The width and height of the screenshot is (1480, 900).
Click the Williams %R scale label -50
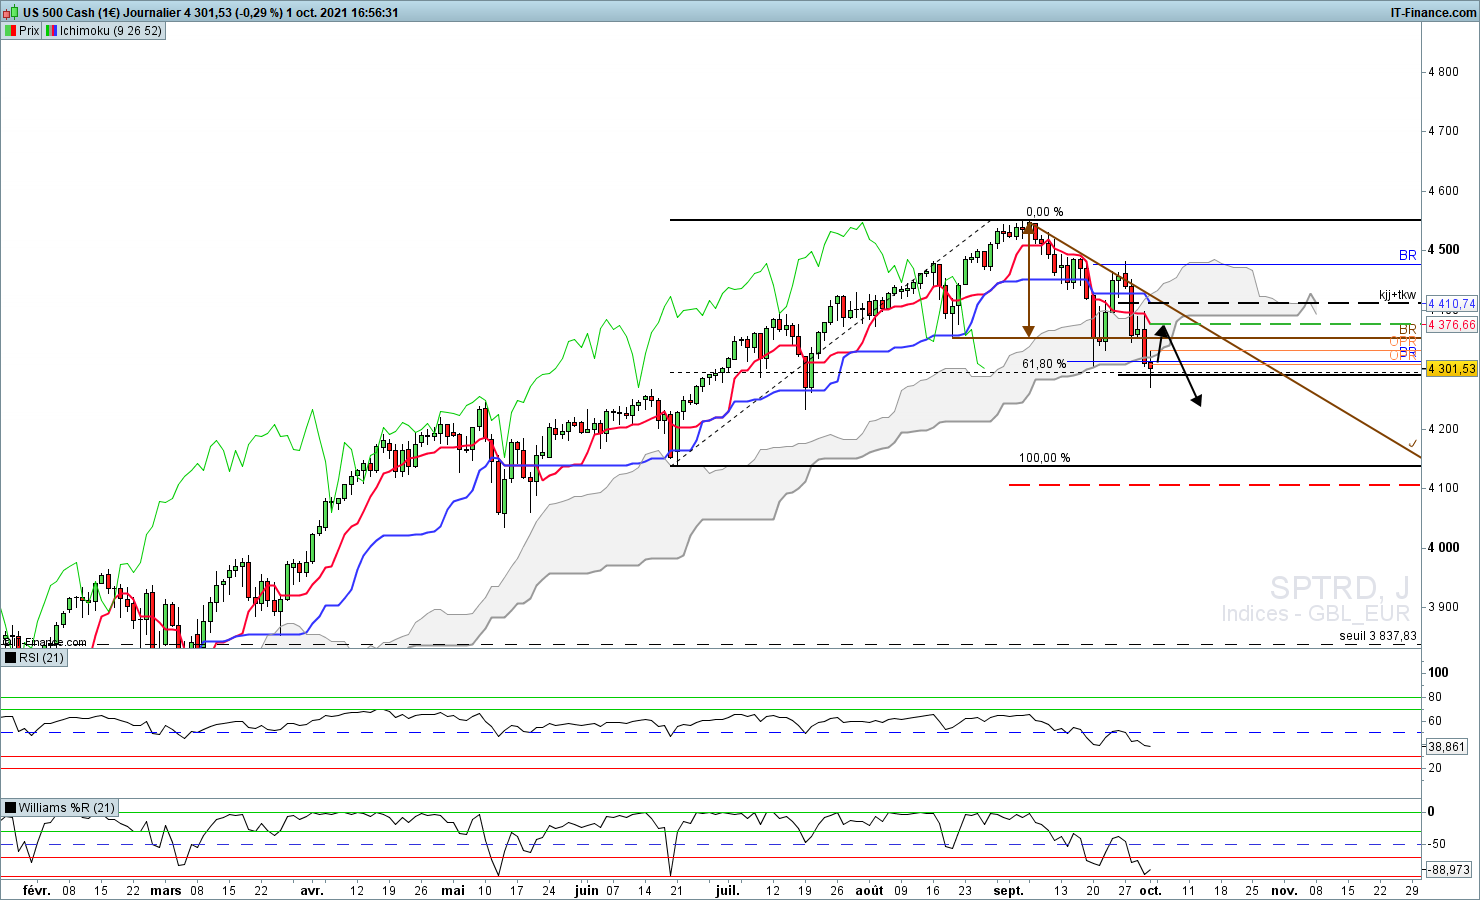[x=1438, y=845]
